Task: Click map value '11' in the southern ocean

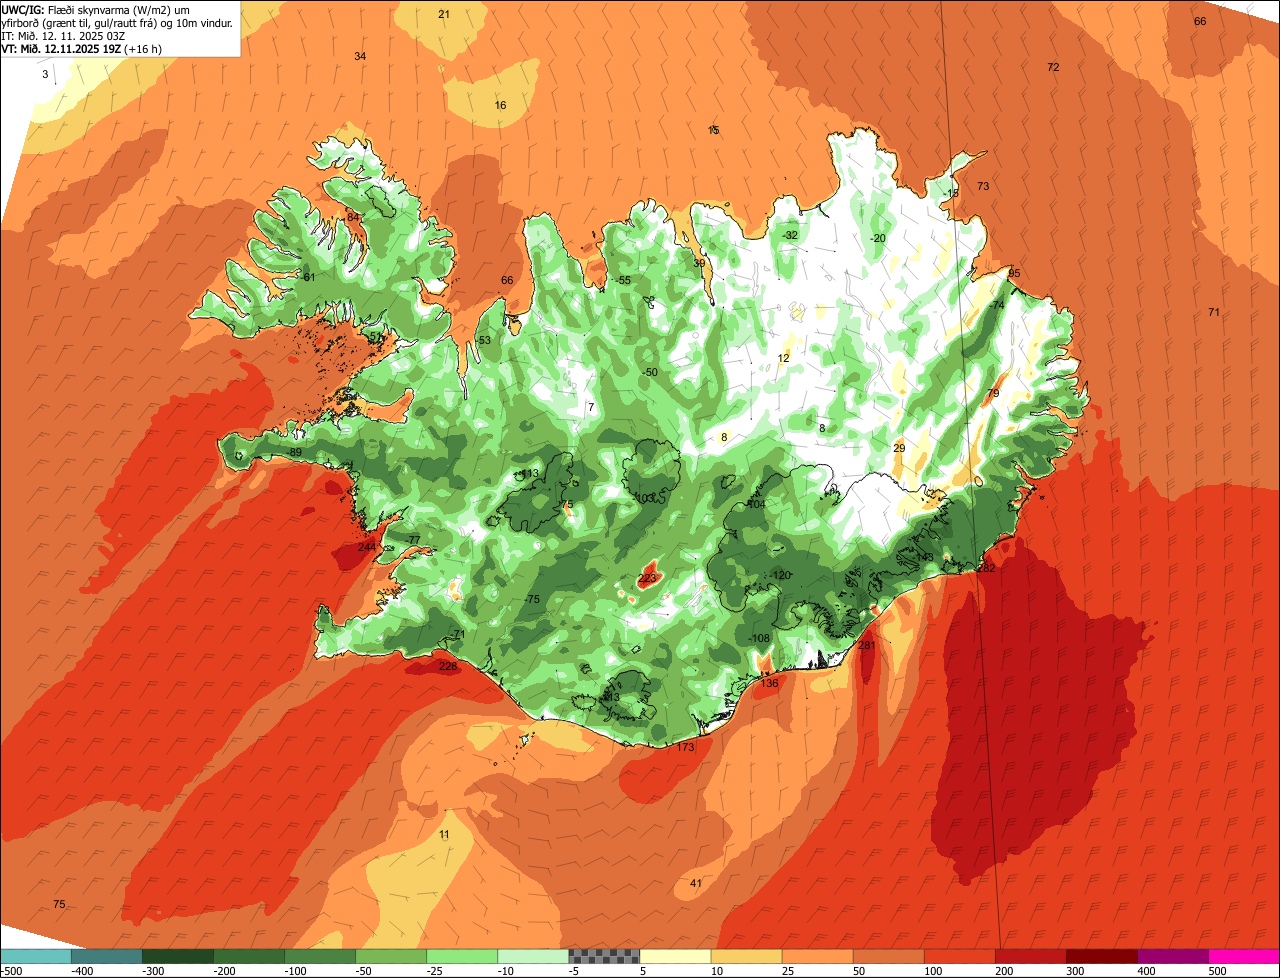Action: [444, 834]
